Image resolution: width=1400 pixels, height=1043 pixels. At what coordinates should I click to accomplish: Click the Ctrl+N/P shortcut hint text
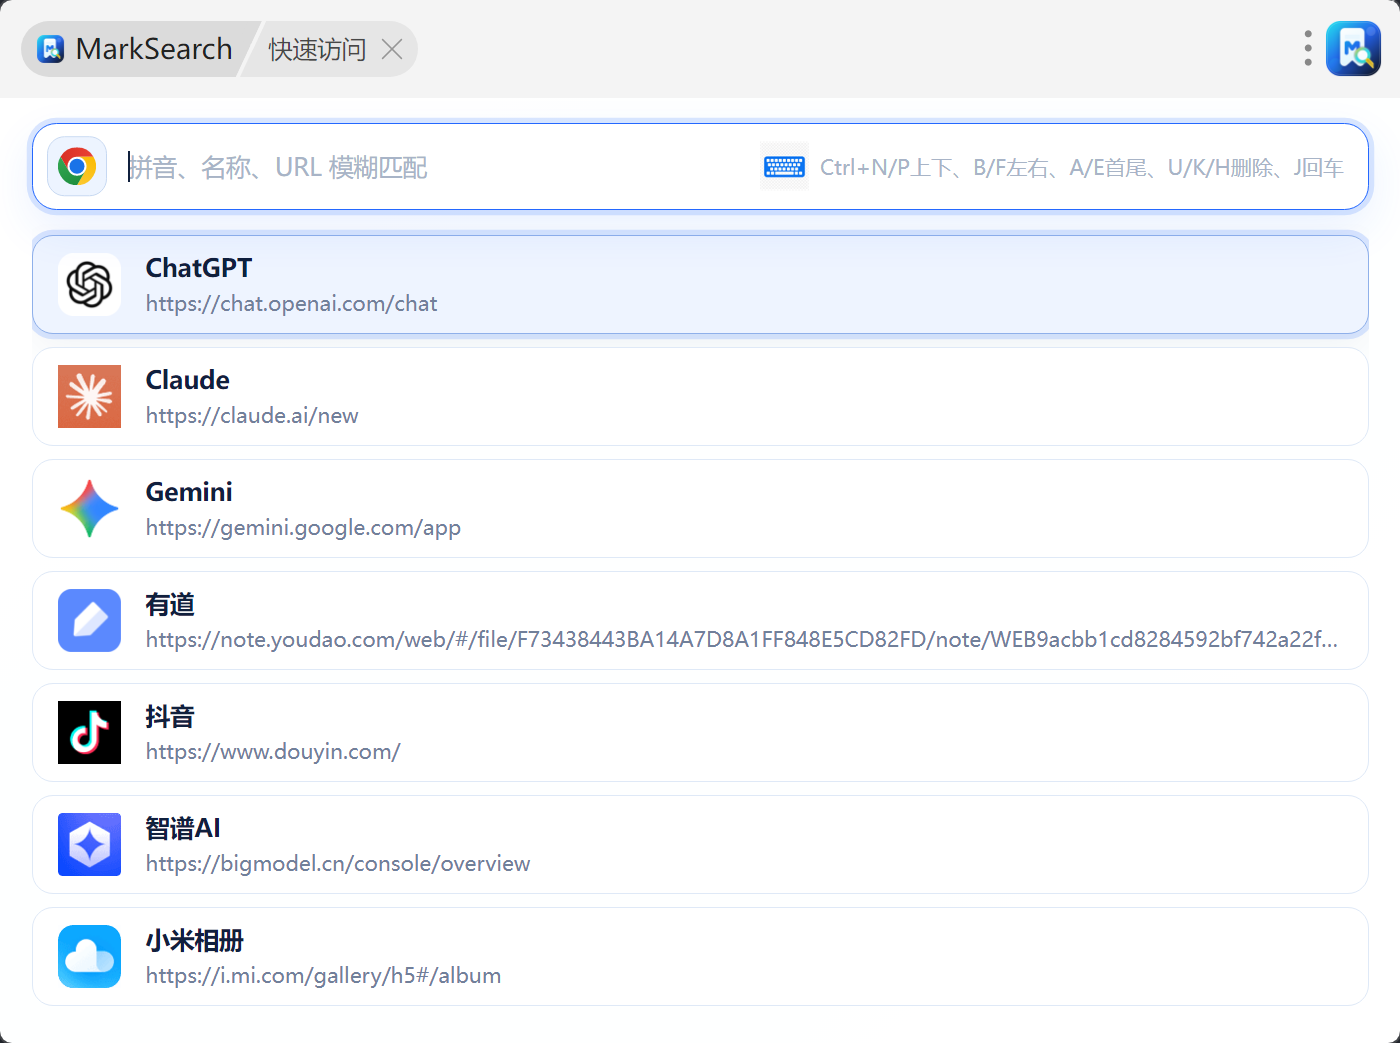pyautogui.click(x=1082, y=168)
